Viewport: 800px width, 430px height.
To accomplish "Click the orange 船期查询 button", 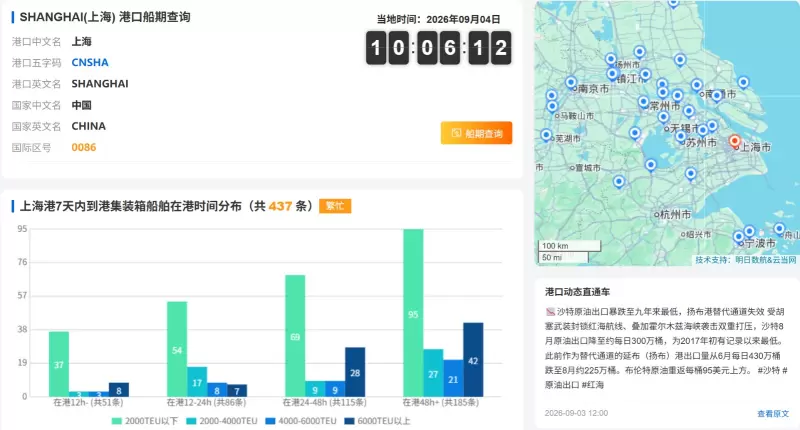I will click(476, 133).
